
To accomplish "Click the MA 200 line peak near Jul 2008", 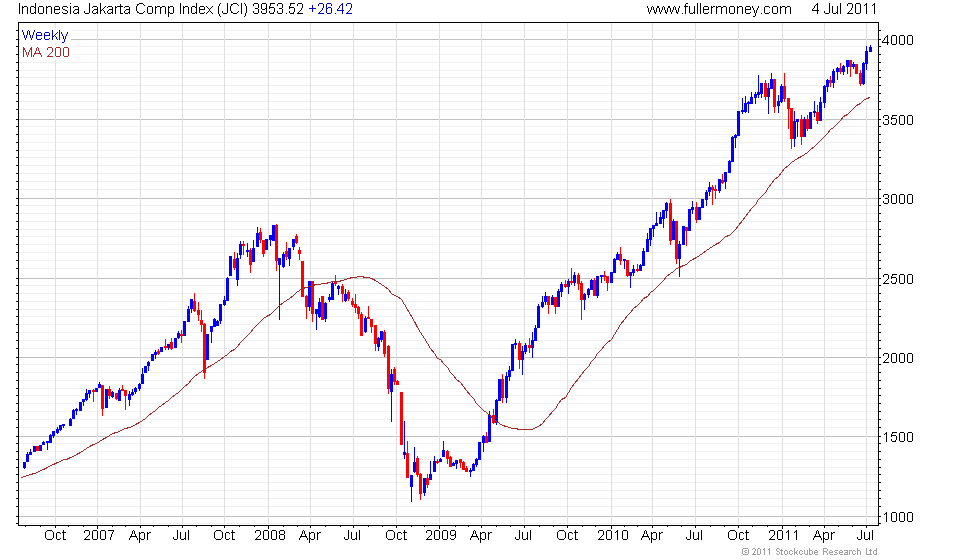I will (362, 277).
